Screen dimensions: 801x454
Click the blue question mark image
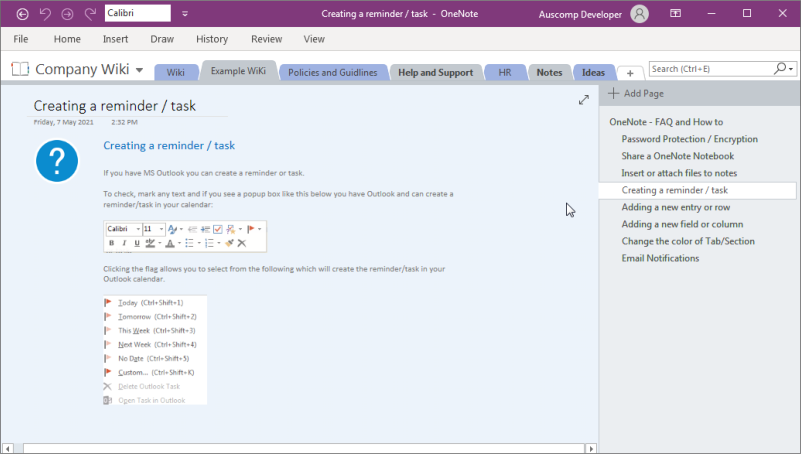tap(57, 161)
